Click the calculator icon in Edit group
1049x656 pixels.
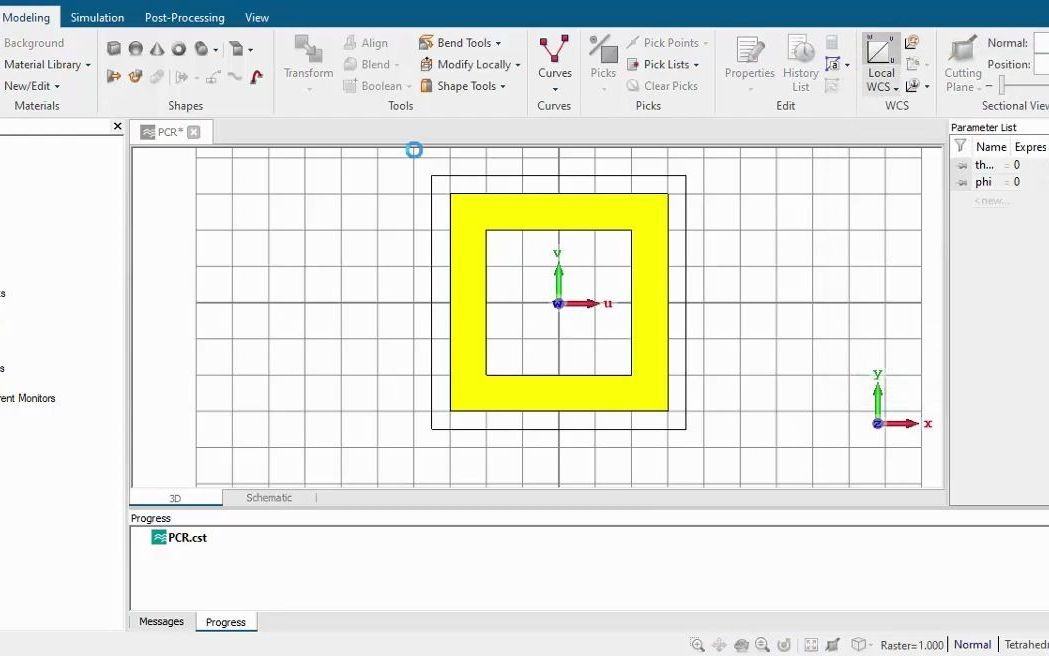(832, 43)
